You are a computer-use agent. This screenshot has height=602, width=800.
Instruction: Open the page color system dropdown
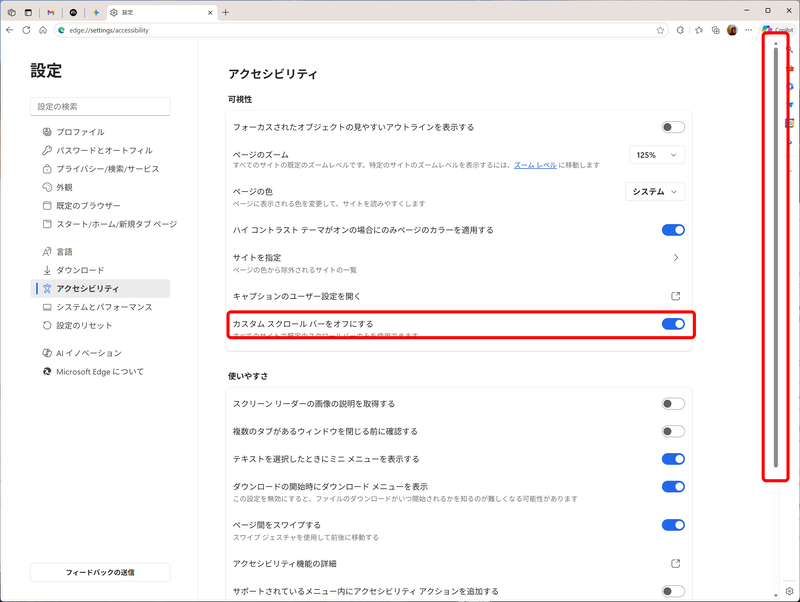coord(655,191)
